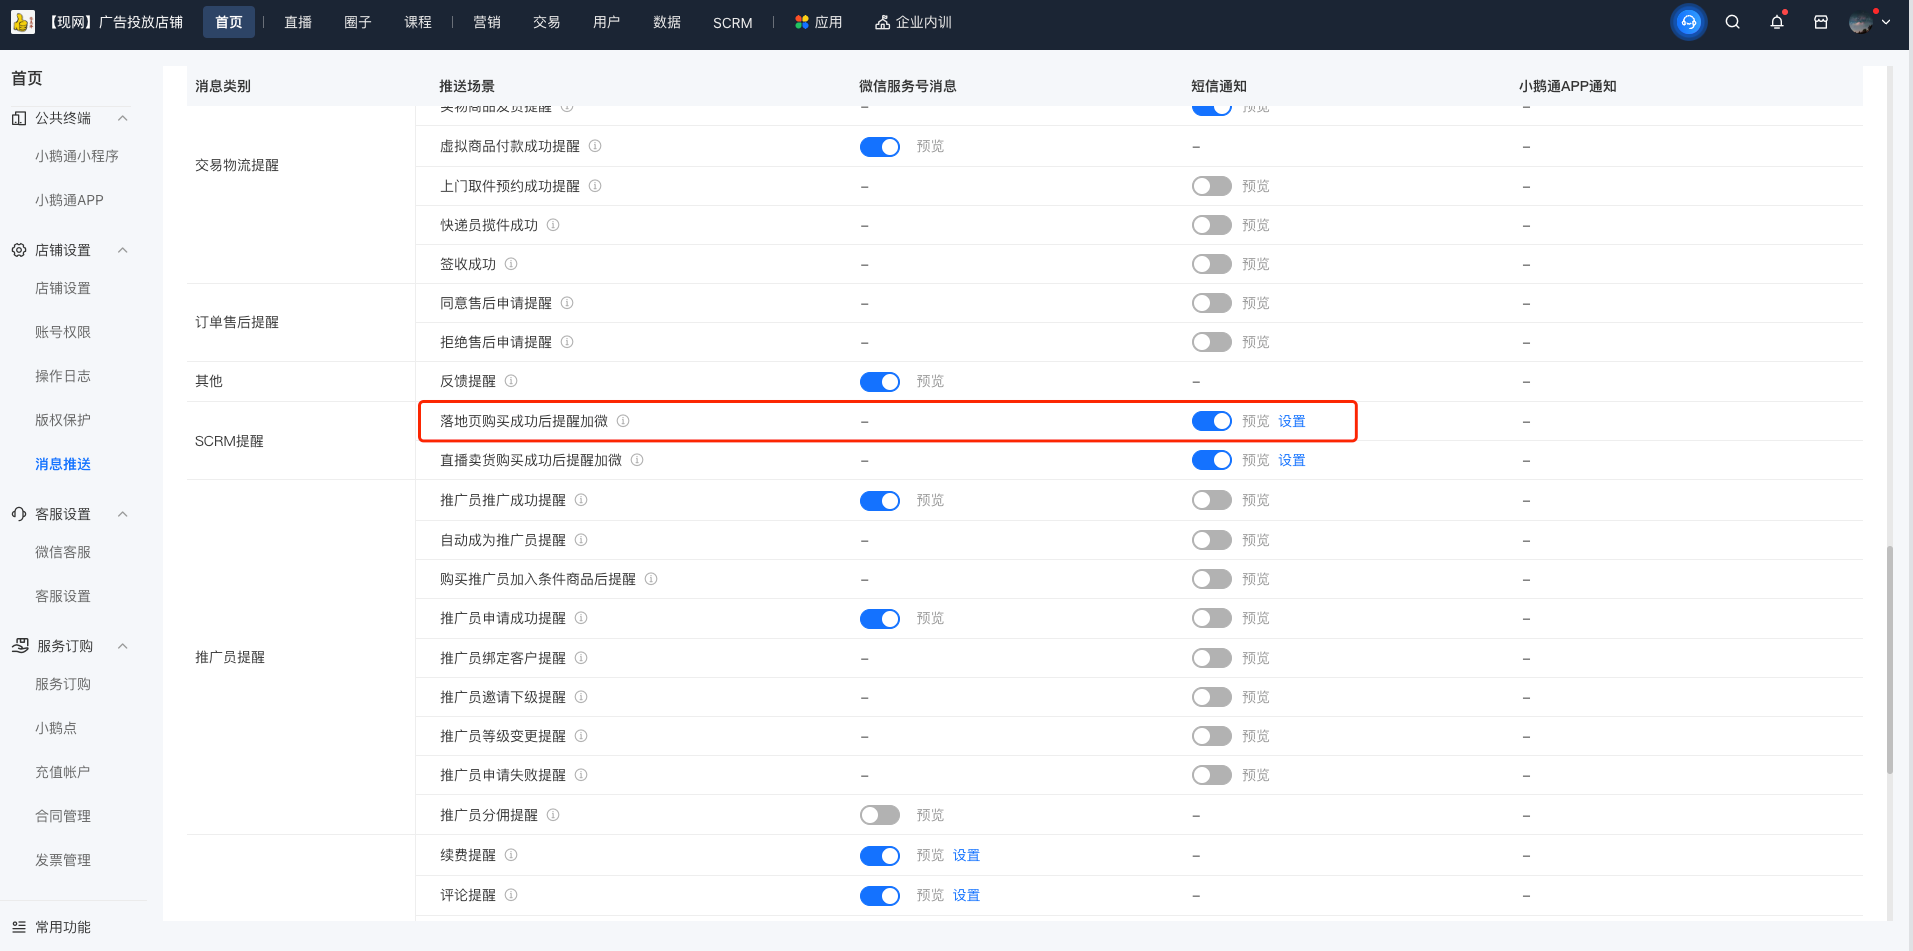The height and width of the screenshot is (951, 1913).
Task: Show info tooltip for 续费提醒
Action: [x=511, y=855]
